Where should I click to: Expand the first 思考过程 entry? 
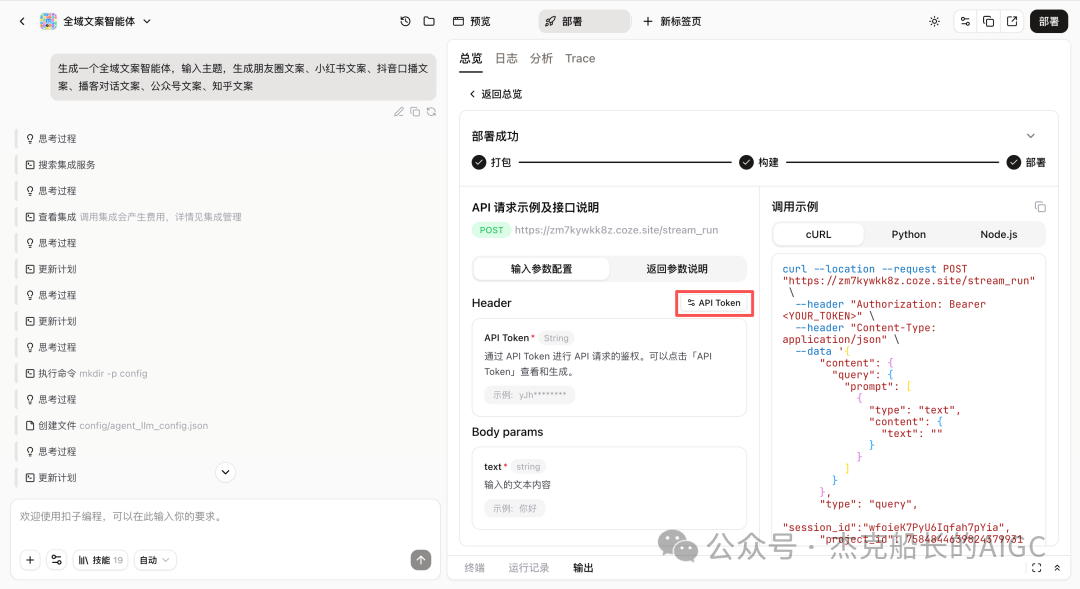(x=51, y=138)
